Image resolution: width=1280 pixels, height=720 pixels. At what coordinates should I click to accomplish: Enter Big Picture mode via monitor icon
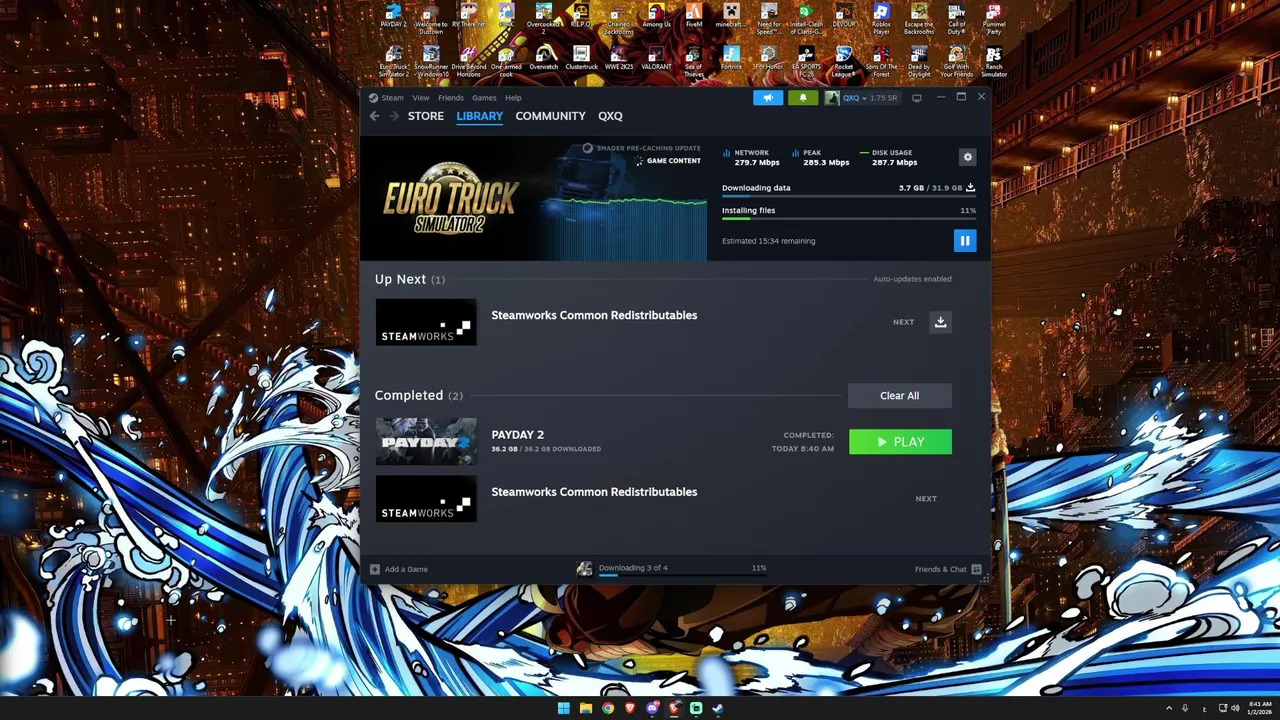pyautogui.click(x=916, y=98)
